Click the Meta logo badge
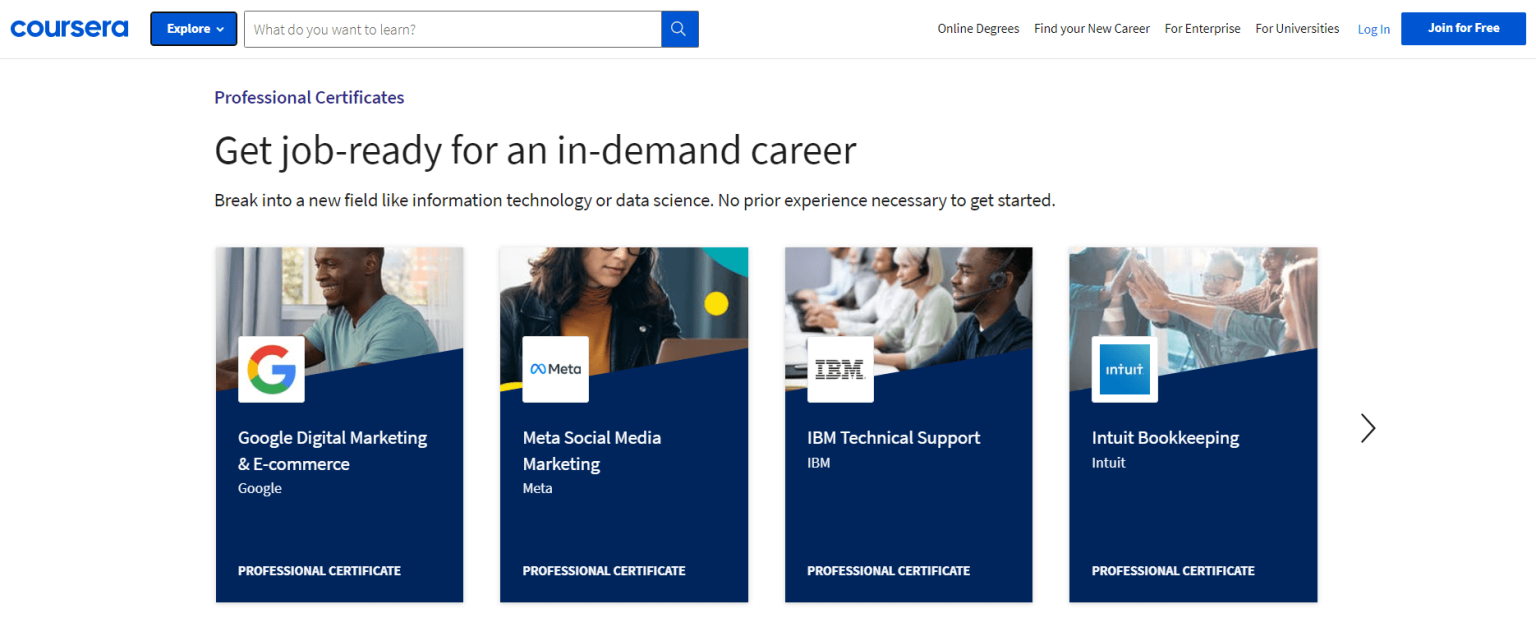This screenshot has width=1536, height=618. pyautogui.click(x=555, y=369)
